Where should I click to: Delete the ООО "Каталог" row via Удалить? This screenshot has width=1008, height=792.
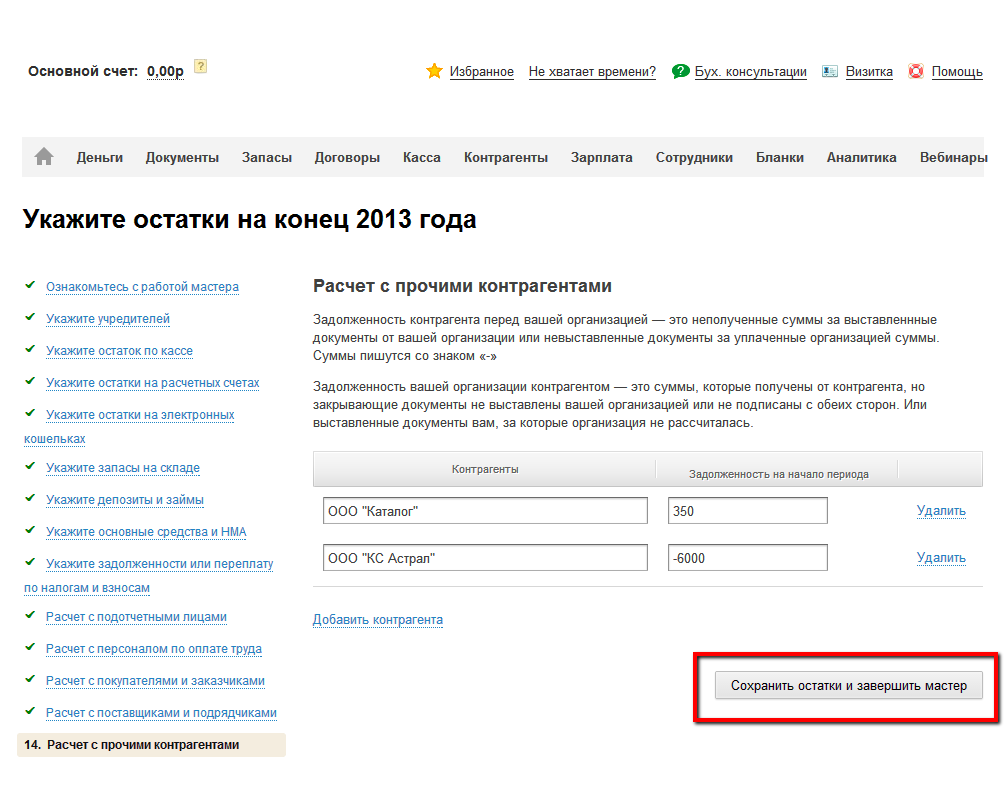(x=941, y=511)
